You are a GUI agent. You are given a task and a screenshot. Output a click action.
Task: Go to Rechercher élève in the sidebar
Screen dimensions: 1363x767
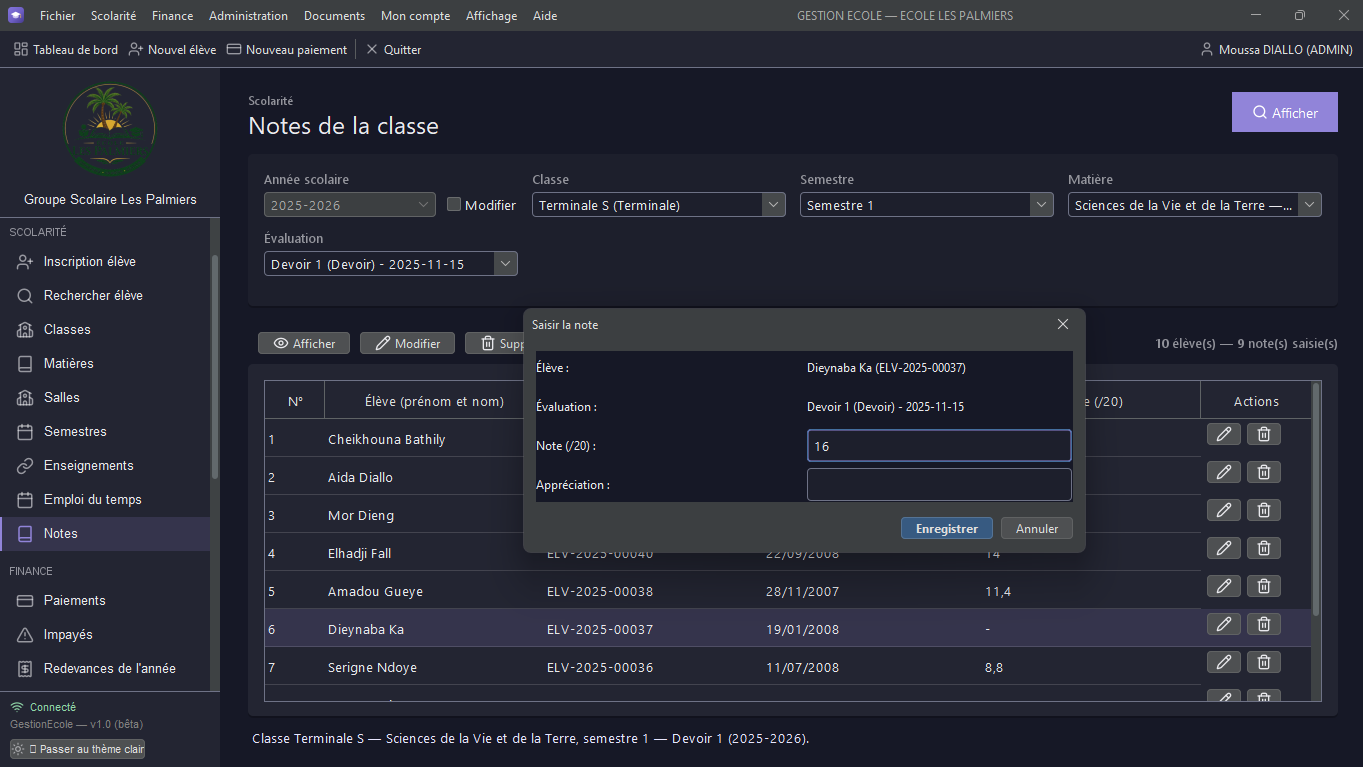(x=105, y=295)
